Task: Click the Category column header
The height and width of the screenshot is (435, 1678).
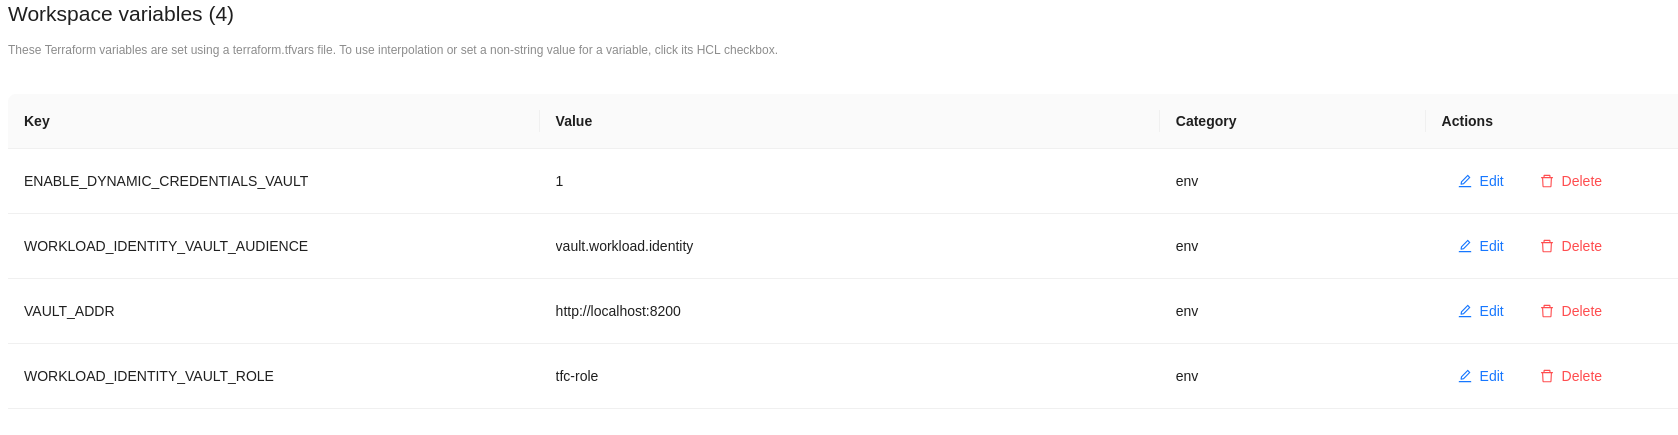Action: click(1206, 121)
